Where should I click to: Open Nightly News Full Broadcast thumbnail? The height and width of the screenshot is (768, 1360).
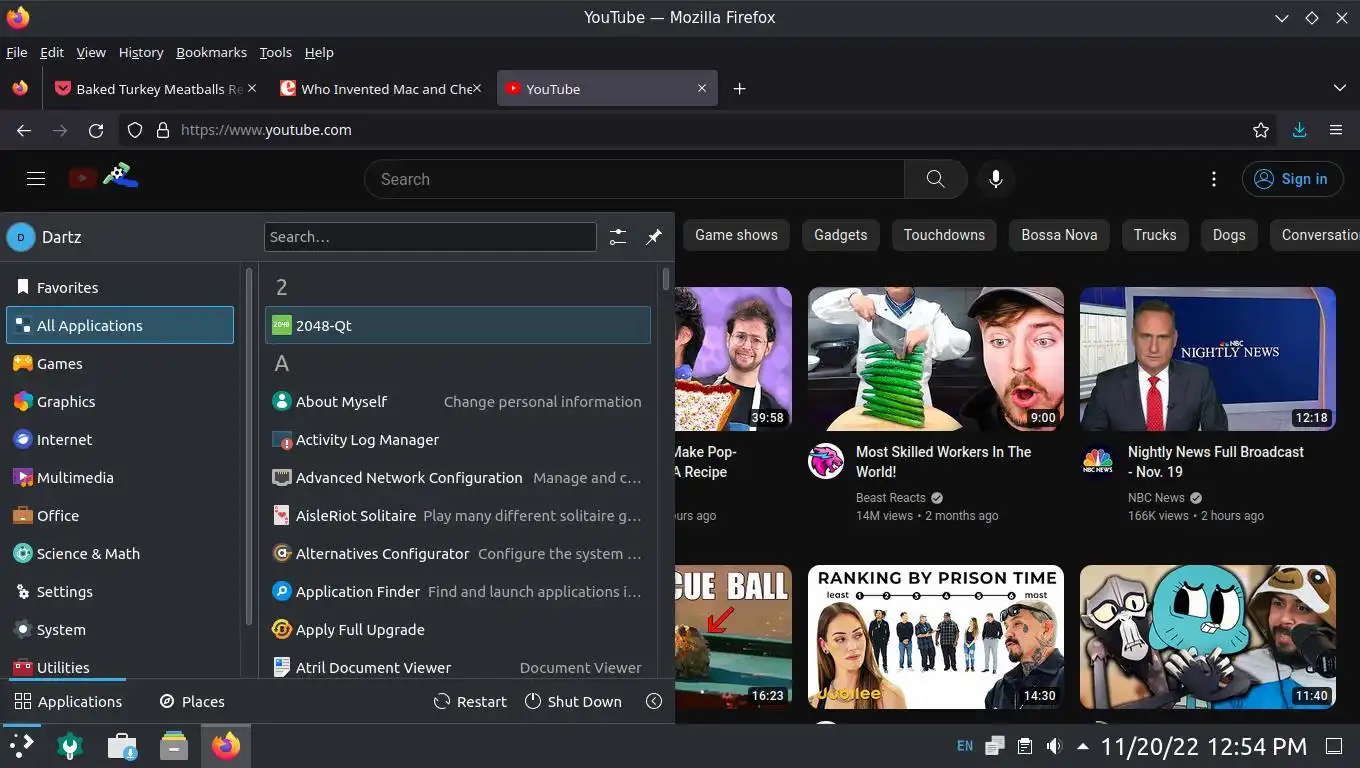tap(1208, 359)
